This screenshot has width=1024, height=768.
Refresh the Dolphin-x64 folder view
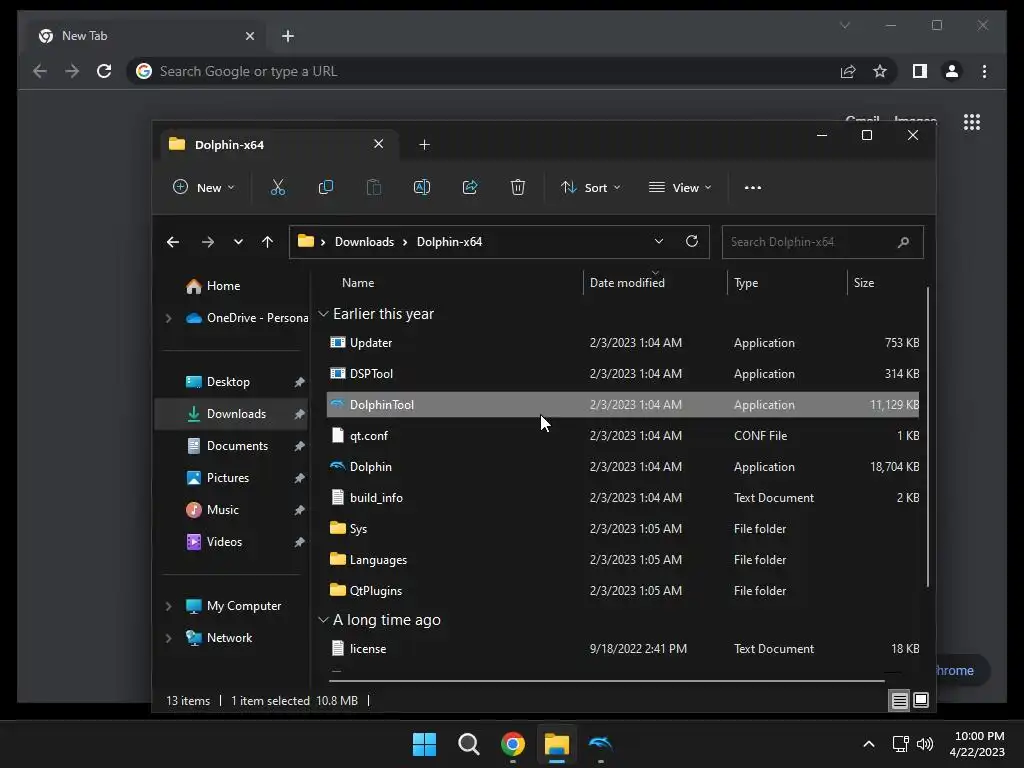692,241
